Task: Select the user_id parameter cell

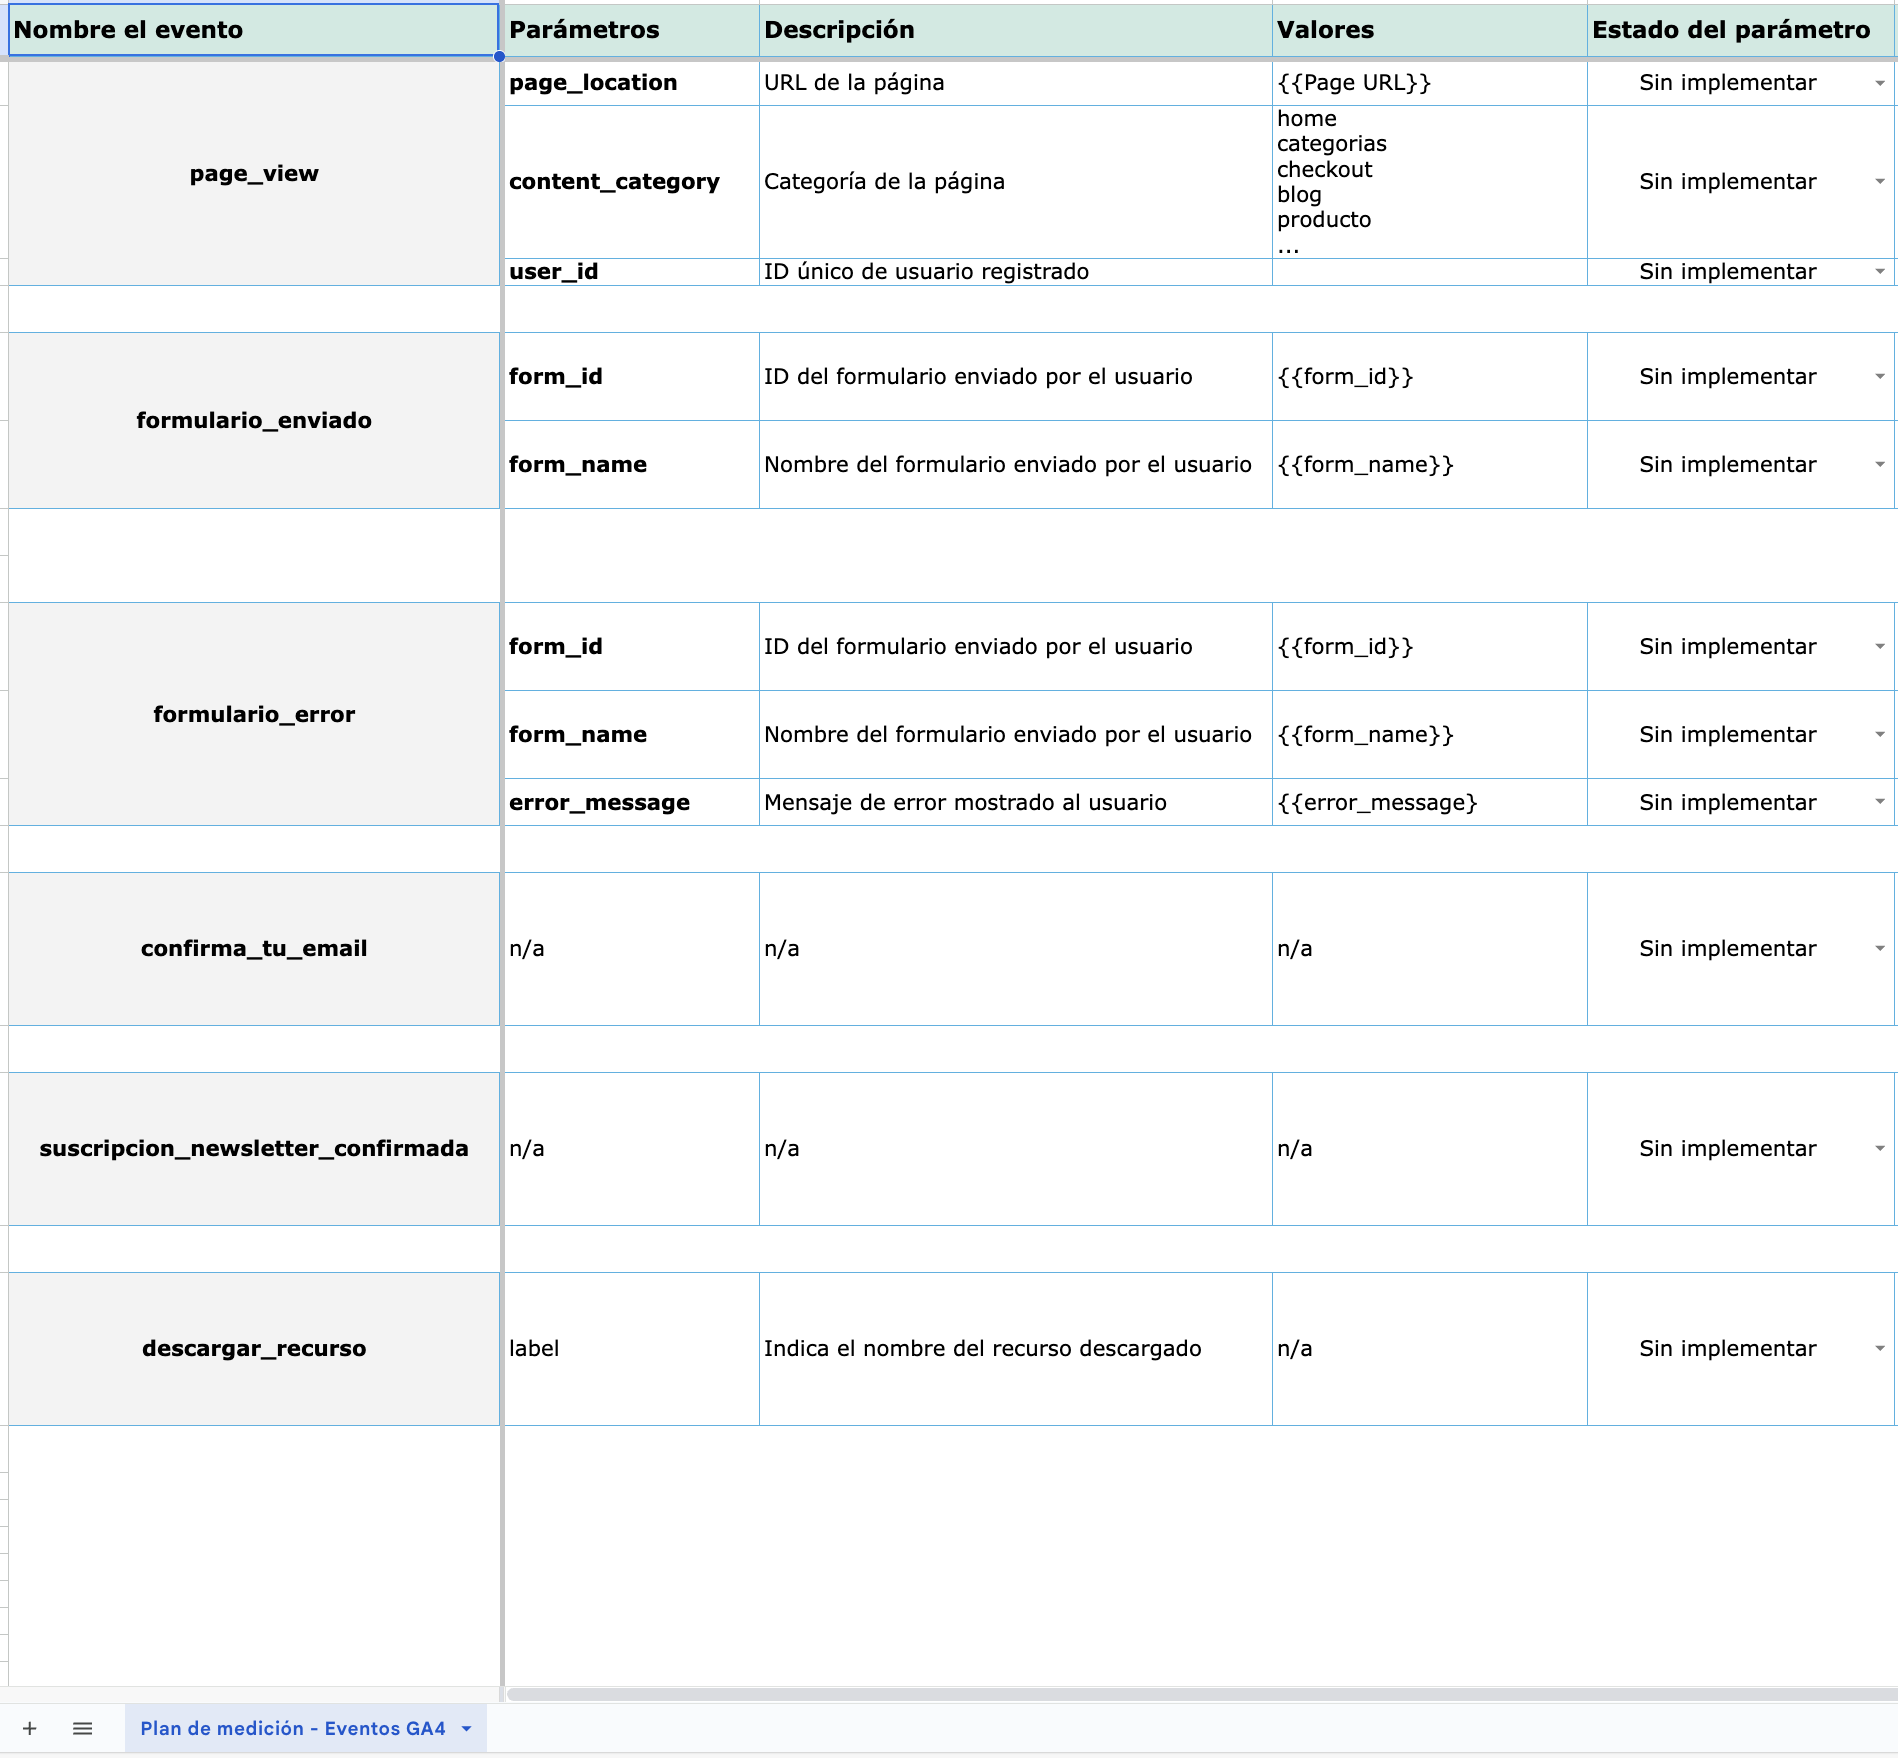Action: (632, 272)
